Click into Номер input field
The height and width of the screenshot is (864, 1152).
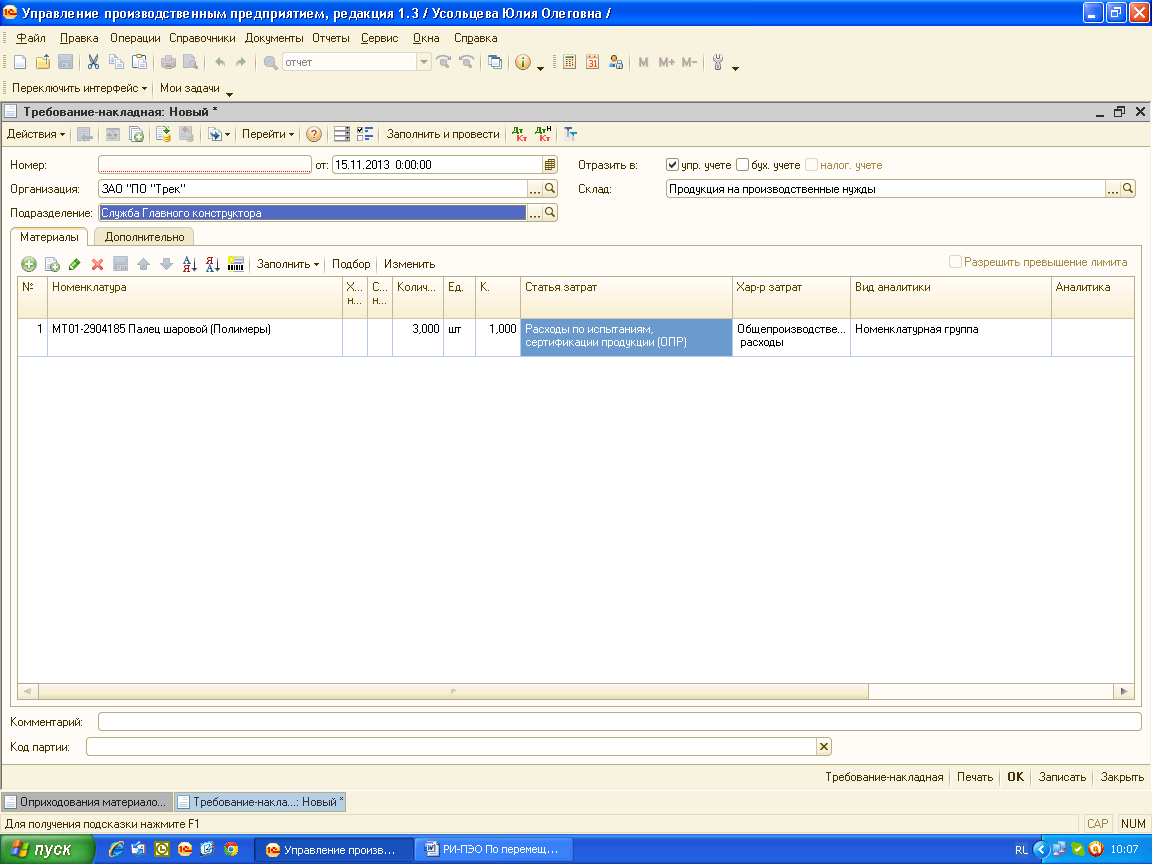click(x=205, y=165)
